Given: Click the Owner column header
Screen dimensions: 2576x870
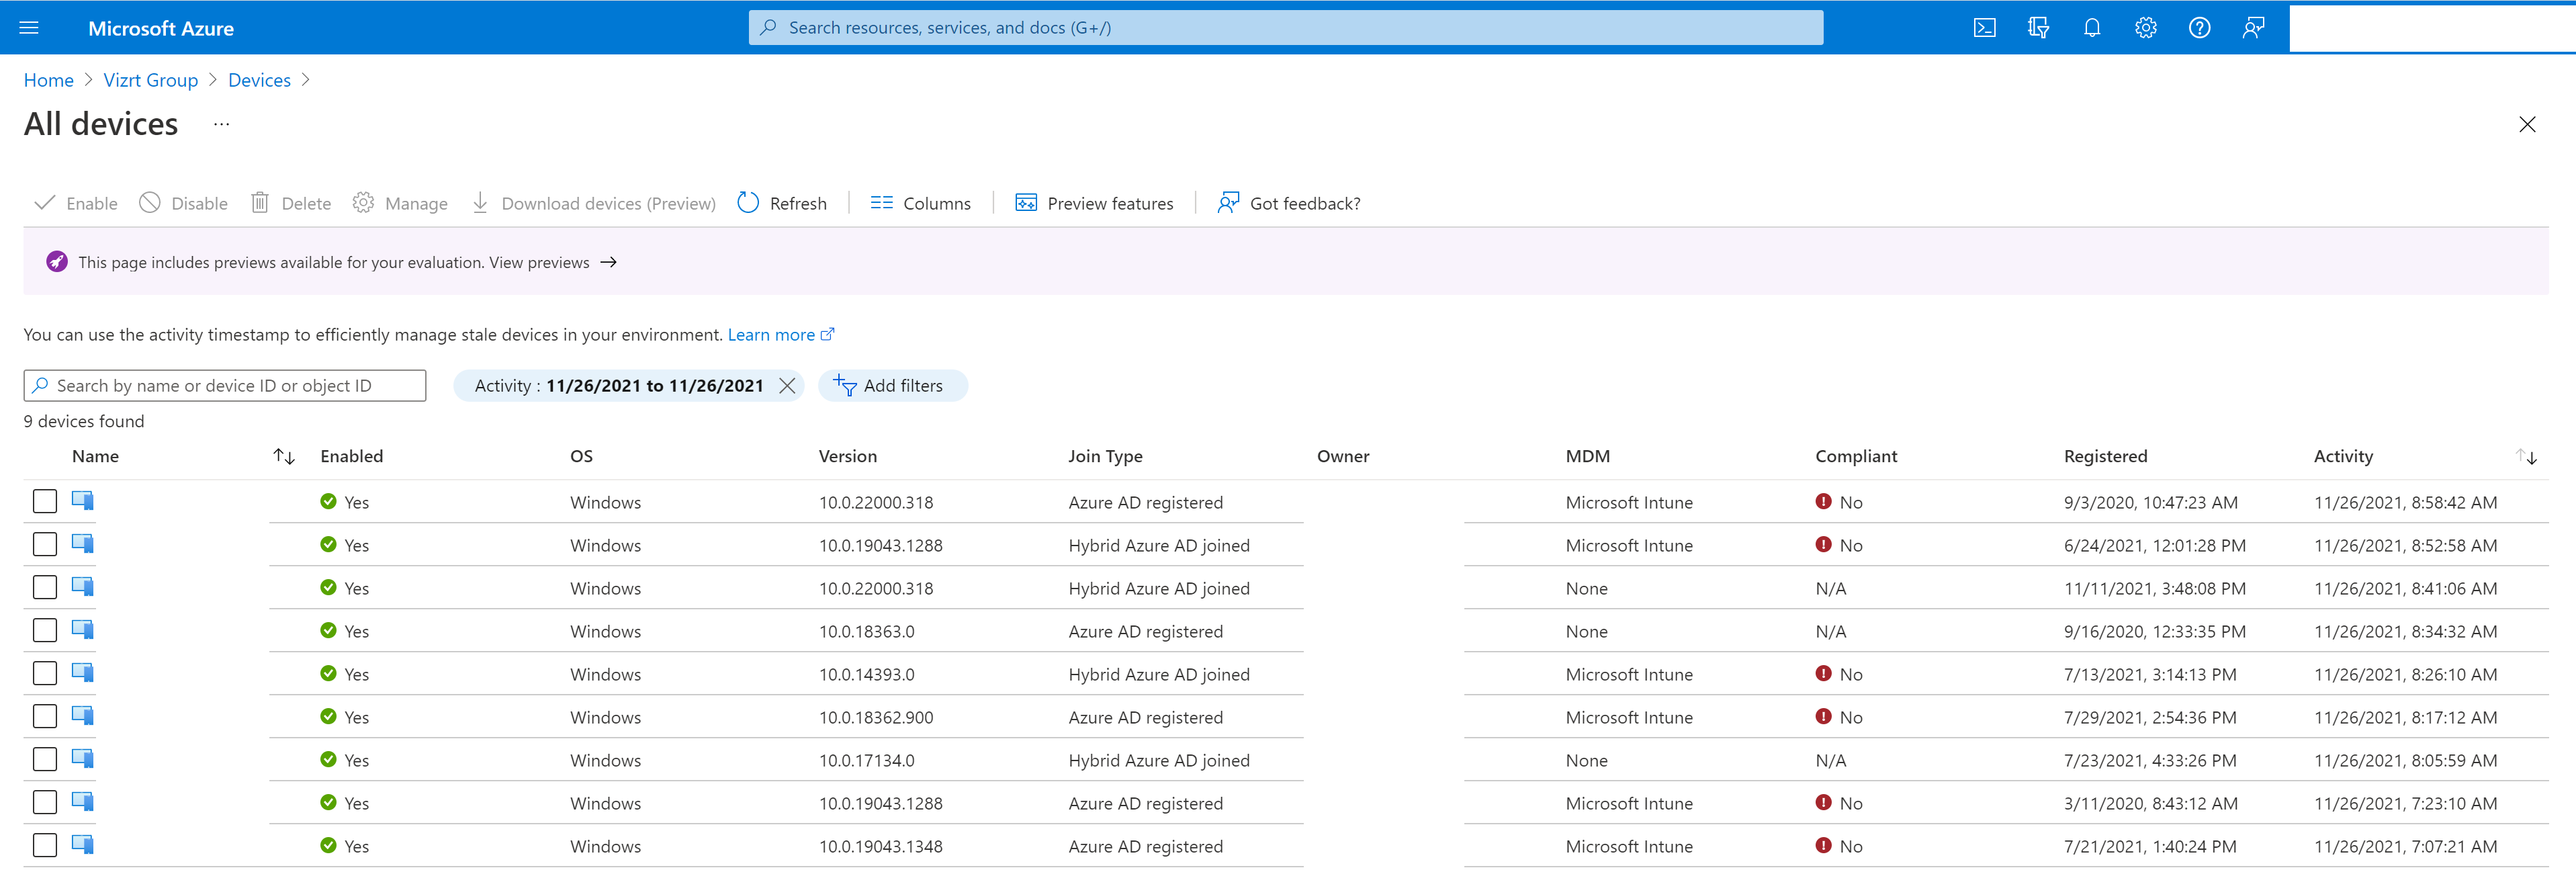Looking at the screenshot, I should tap(1343, 457).
